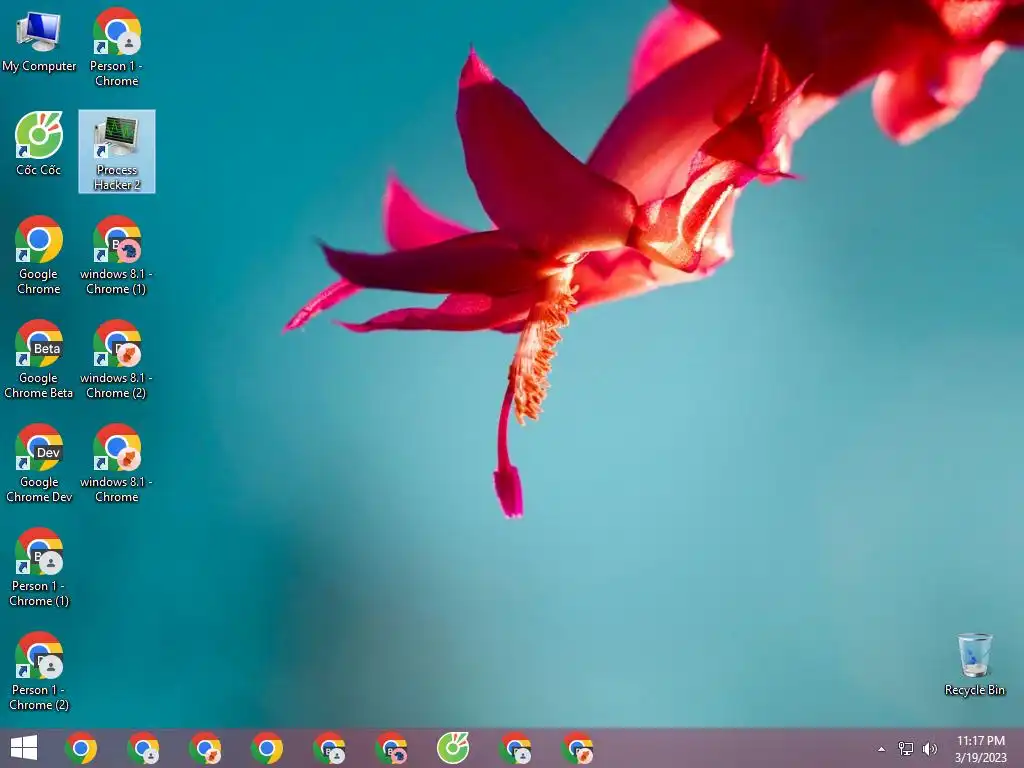
Task: Open Cốc Cốc from the taskbar
Action: click(x=453, y=748)
